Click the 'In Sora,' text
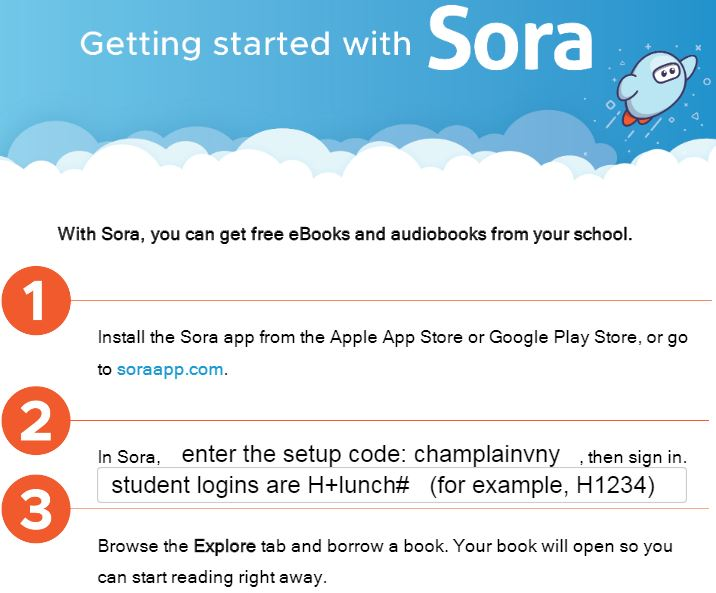Image resolution: width=716 pixels, height=593 pixels. (129, 457)
